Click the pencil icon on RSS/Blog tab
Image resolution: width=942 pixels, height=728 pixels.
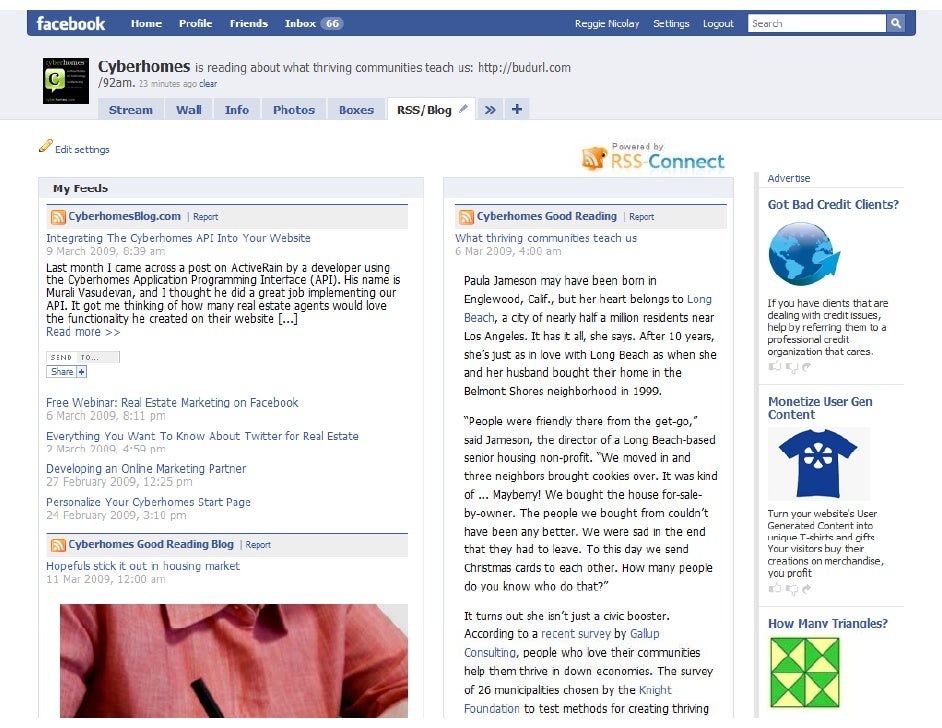[463, 109]
